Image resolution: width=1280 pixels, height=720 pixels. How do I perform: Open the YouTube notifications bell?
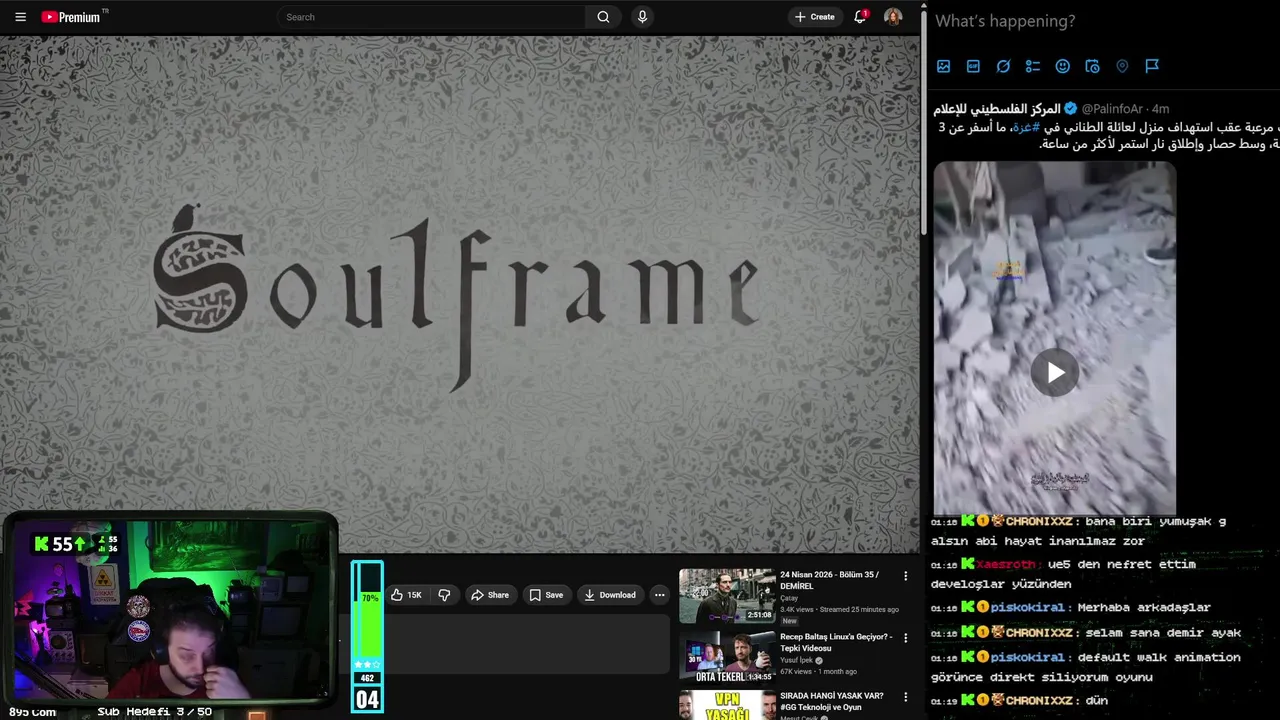pyautogui.click(x=860, y=17)
